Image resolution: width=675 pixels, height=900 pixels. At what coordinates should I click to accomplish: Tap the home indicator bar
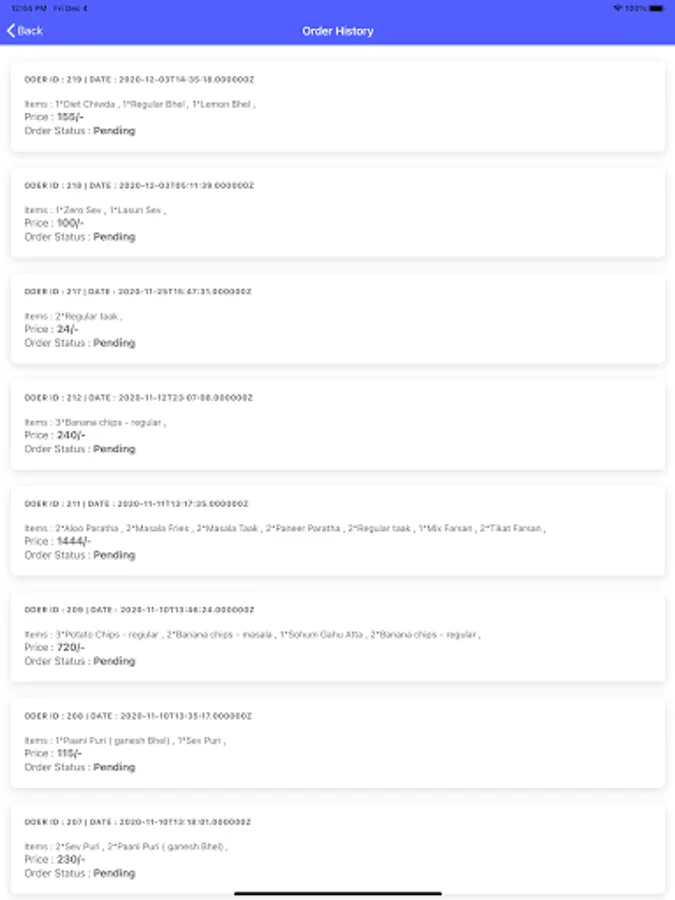(x=338, y=893)
